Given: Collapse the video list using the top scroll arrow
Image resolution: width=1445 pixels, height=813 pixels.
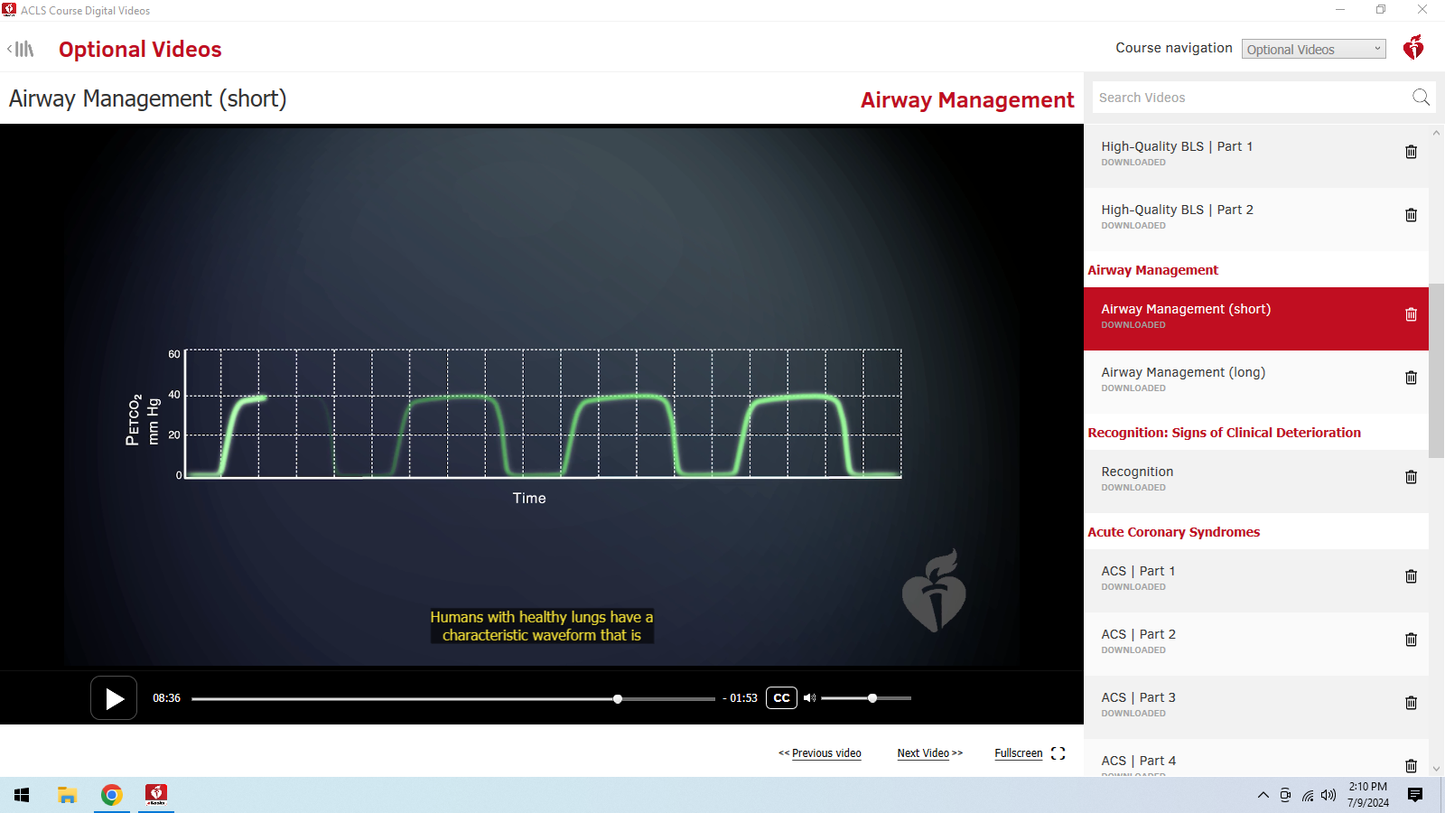Looking at the screenshot, I should point(1436,131).
